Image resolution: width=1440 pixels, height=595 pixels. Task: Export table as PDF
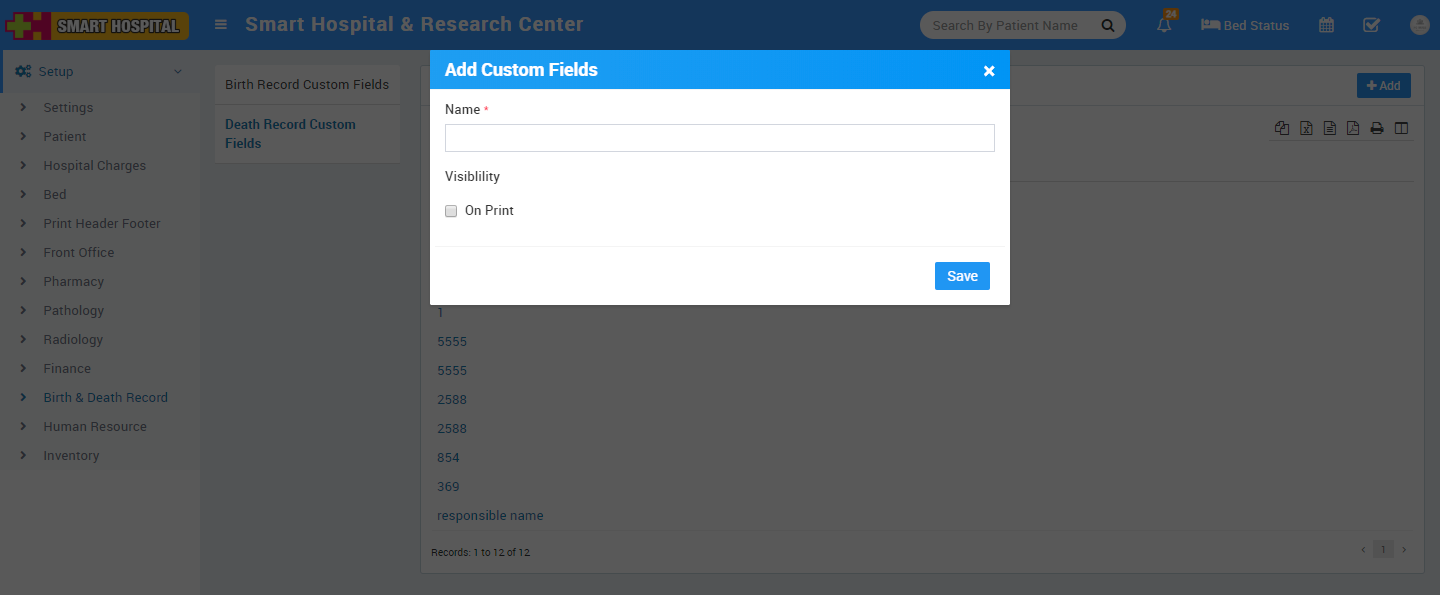point(1353,128)
